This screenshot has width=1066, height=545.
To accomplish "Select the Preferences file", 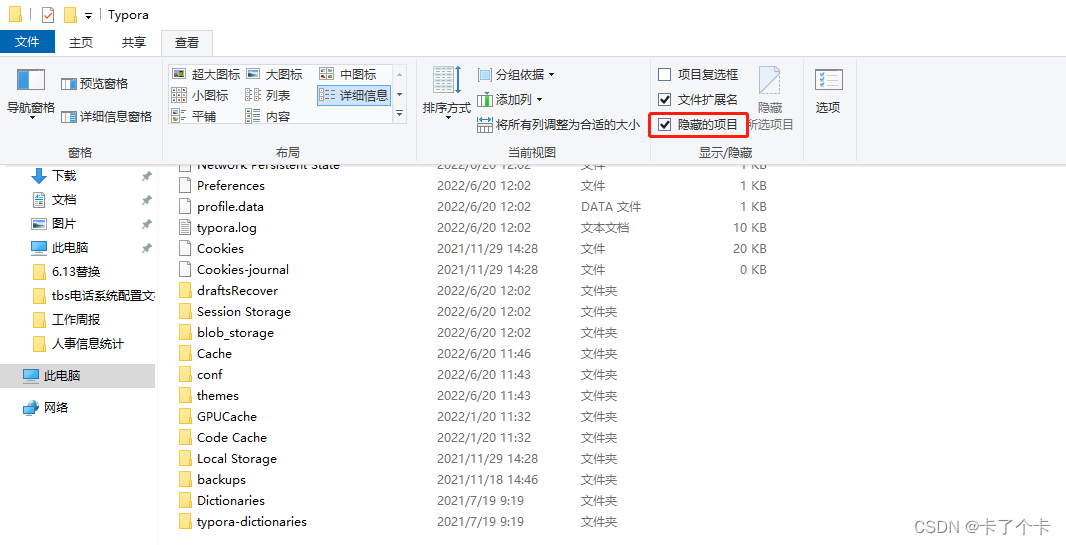I will [230, 186].
